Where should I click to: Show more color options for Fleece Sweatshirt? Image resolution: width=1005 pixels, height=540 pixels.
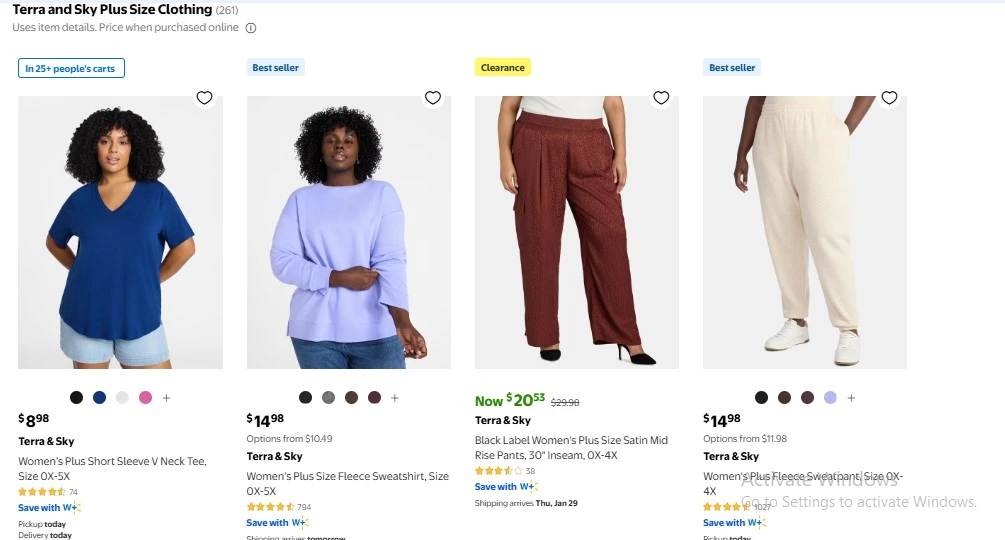pos(395,398)
